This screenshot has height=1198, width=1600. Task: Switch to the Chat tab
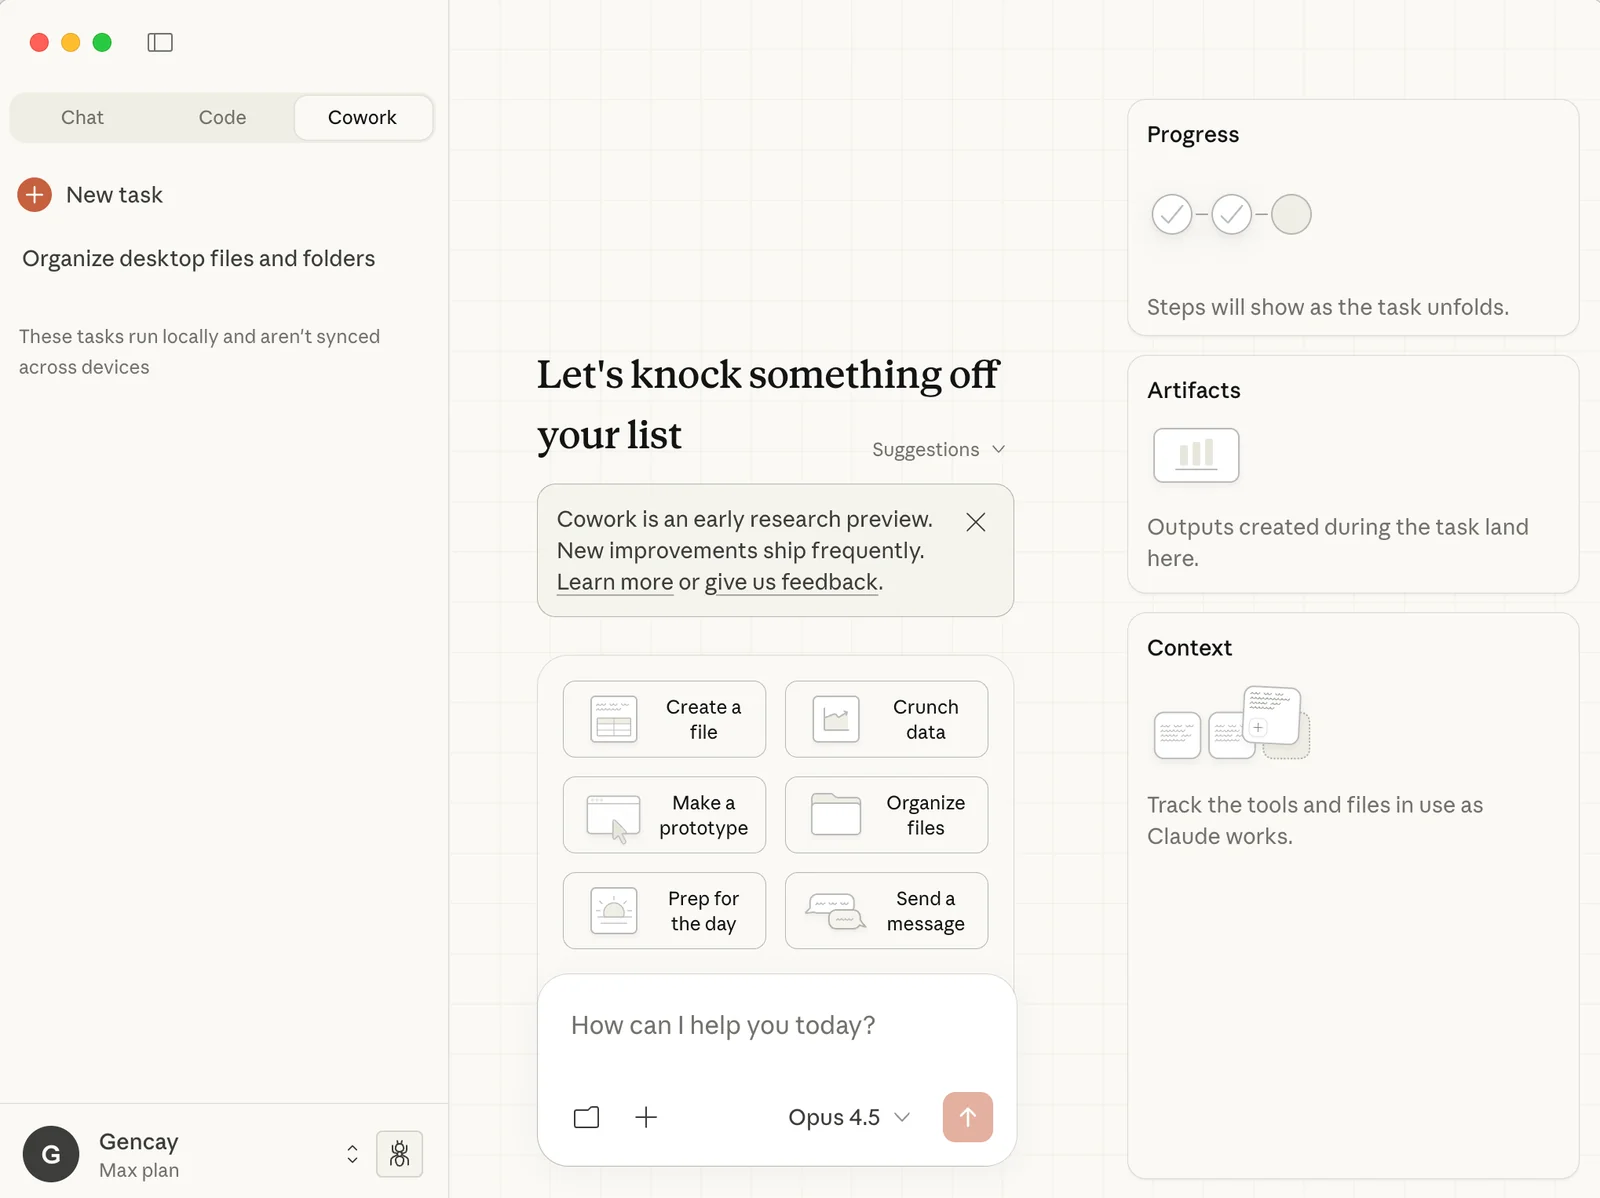(x=82, y=118)
